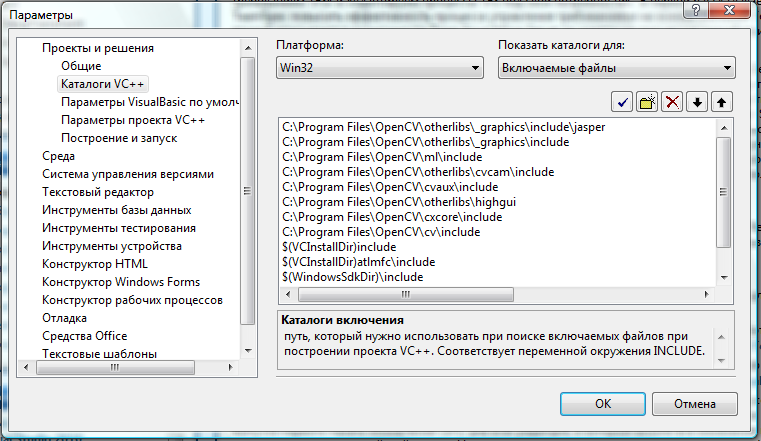Select the OpenCV\cxcore\include path
This screenshot has height=441, width=761.
392,217
